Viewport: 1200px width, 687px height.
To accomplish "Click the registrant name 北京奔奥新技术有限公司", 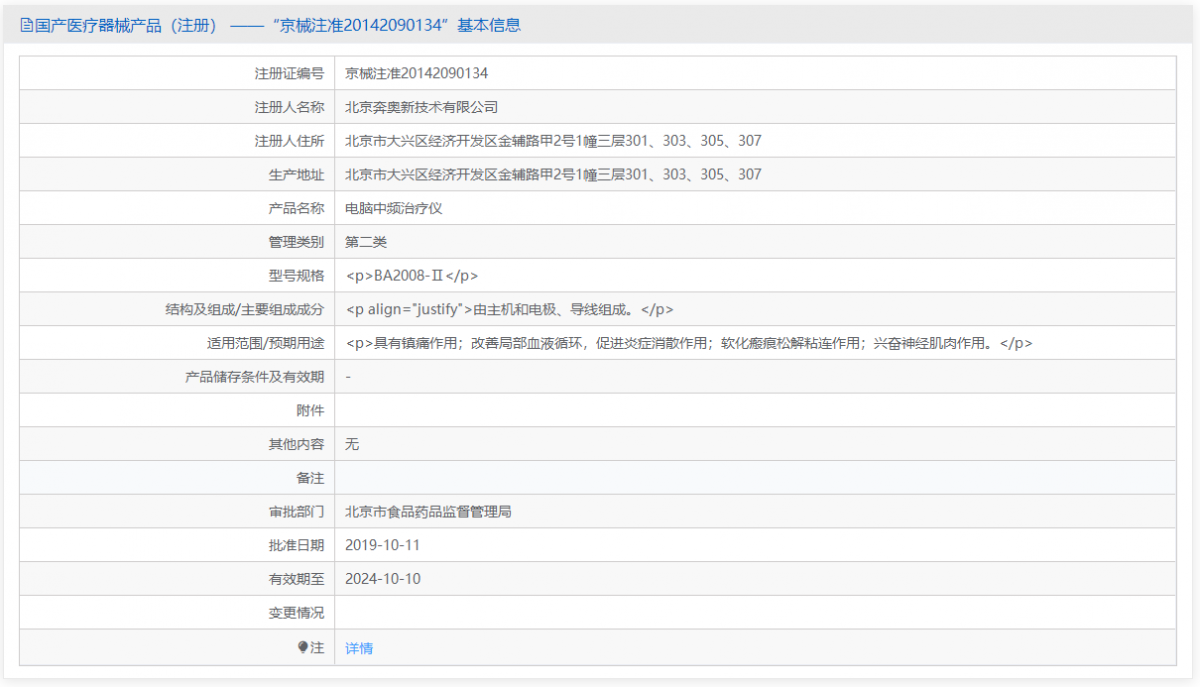I will tap(421, 106).
